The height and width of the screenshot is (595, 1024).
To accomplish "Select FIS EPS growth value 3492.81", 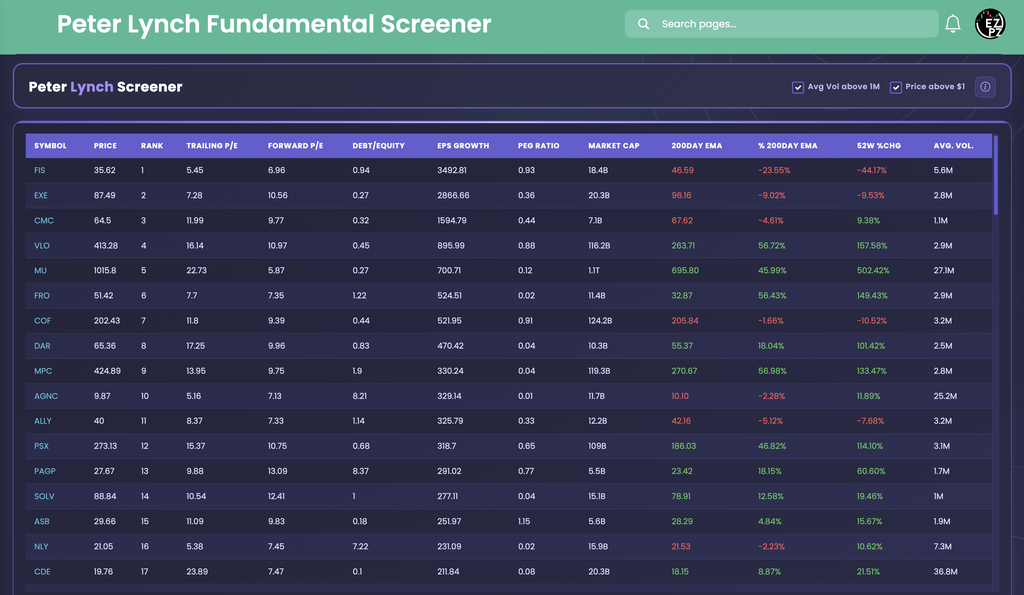I will 452,170.
